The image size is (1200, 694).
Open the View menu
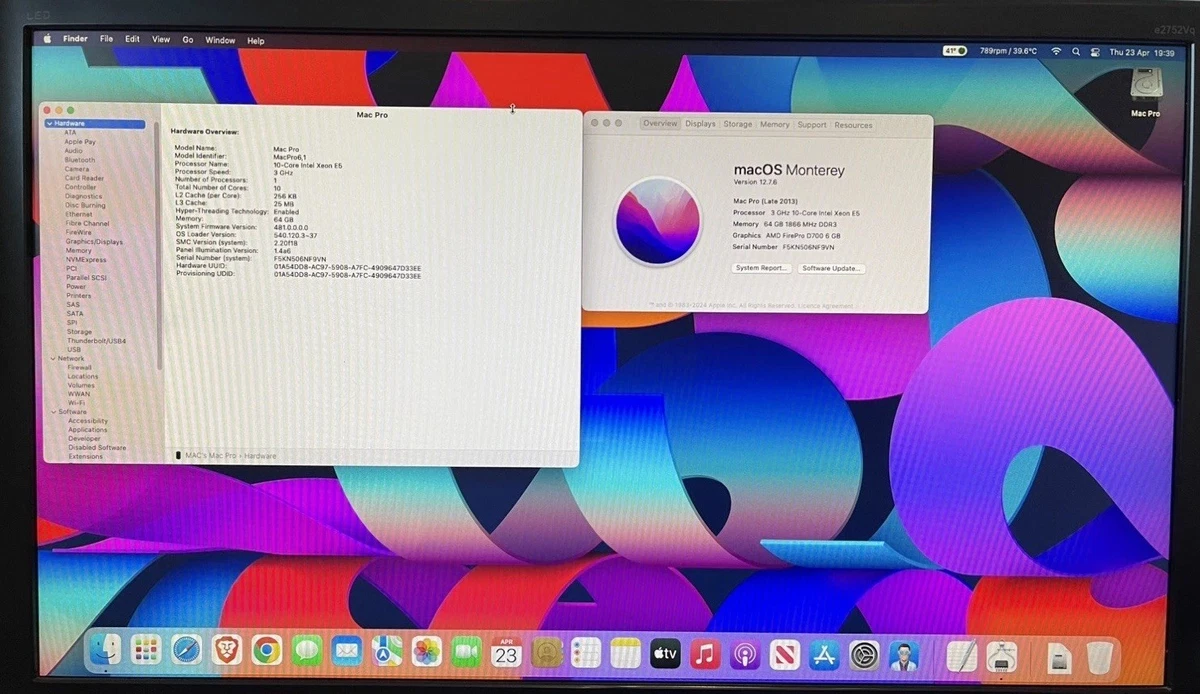(161, 39)
